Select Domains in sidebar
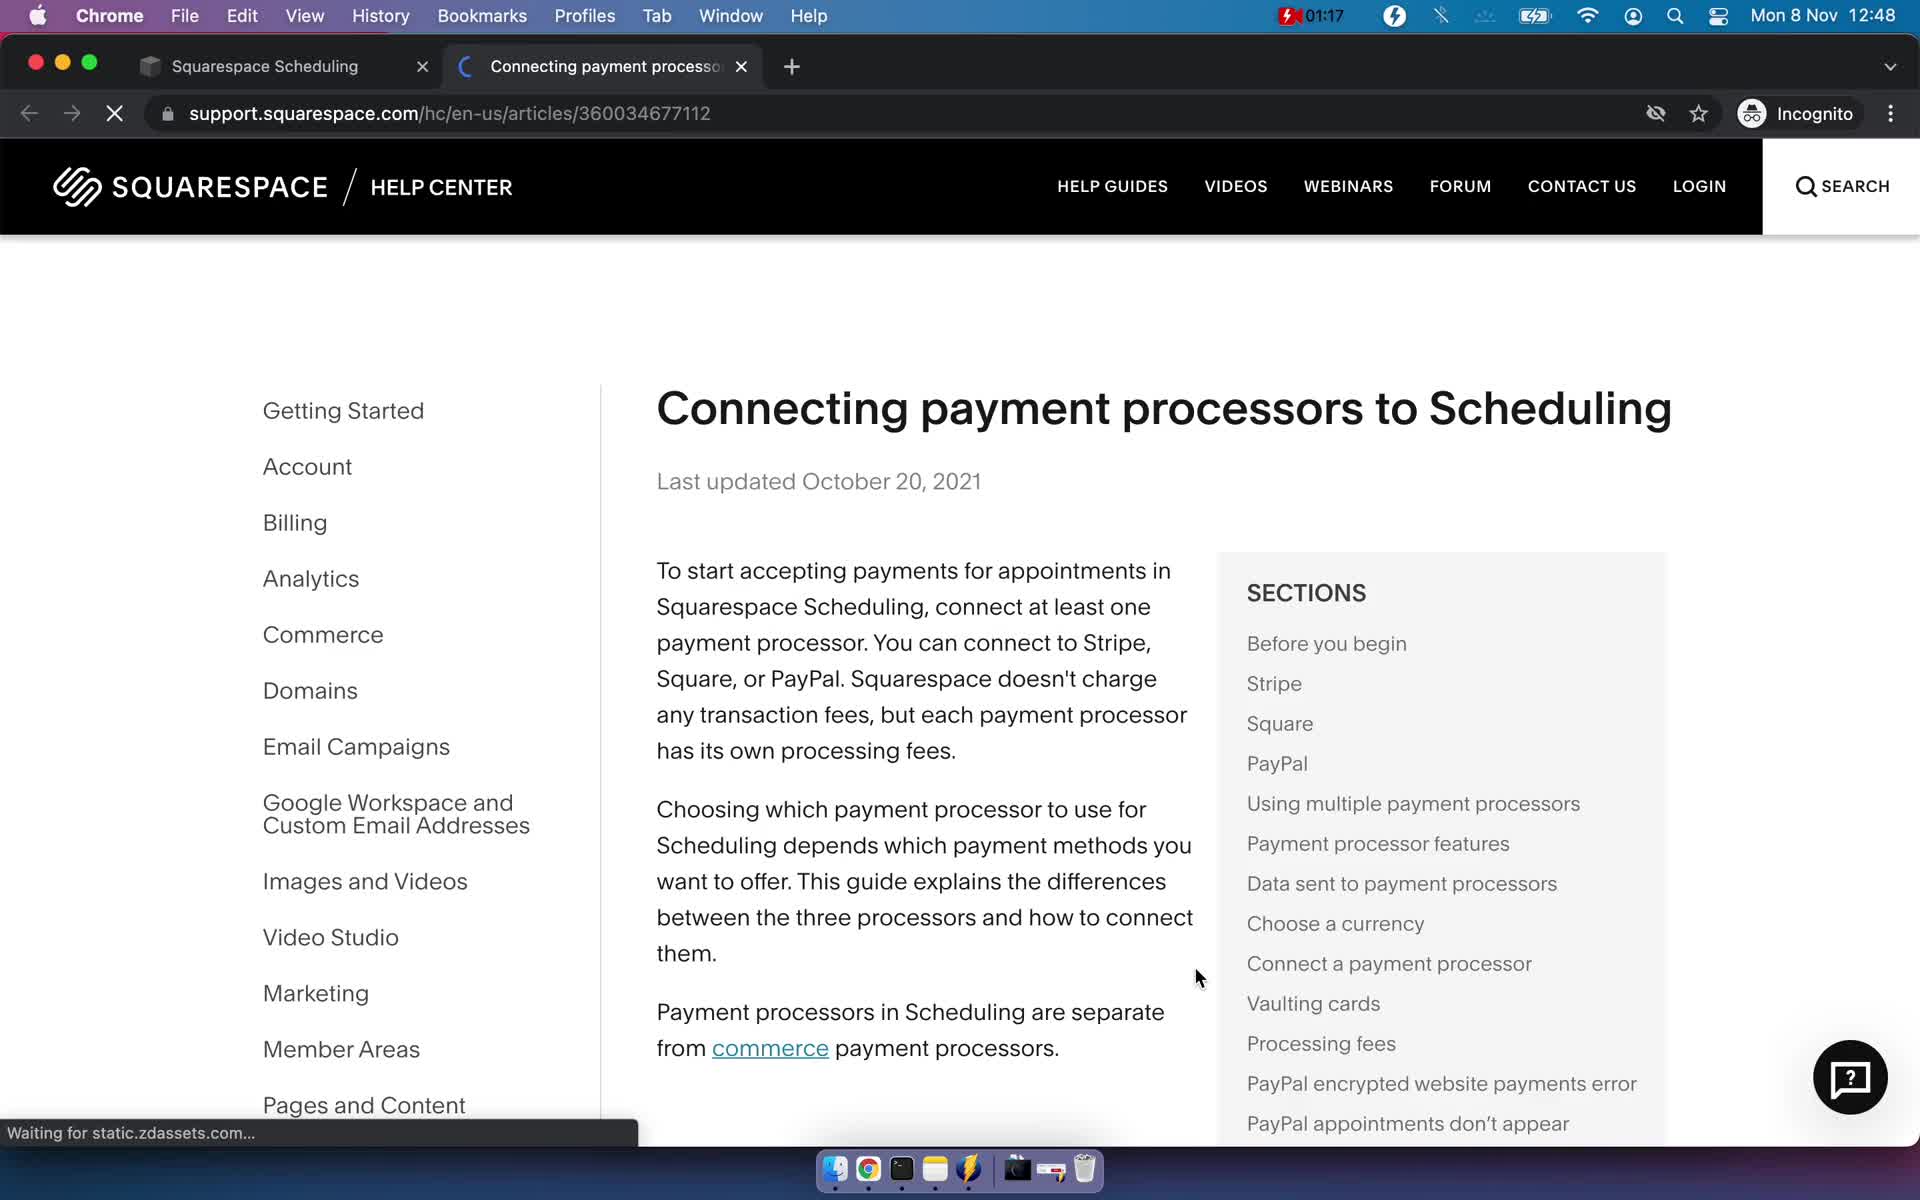 tap(310, 691)
